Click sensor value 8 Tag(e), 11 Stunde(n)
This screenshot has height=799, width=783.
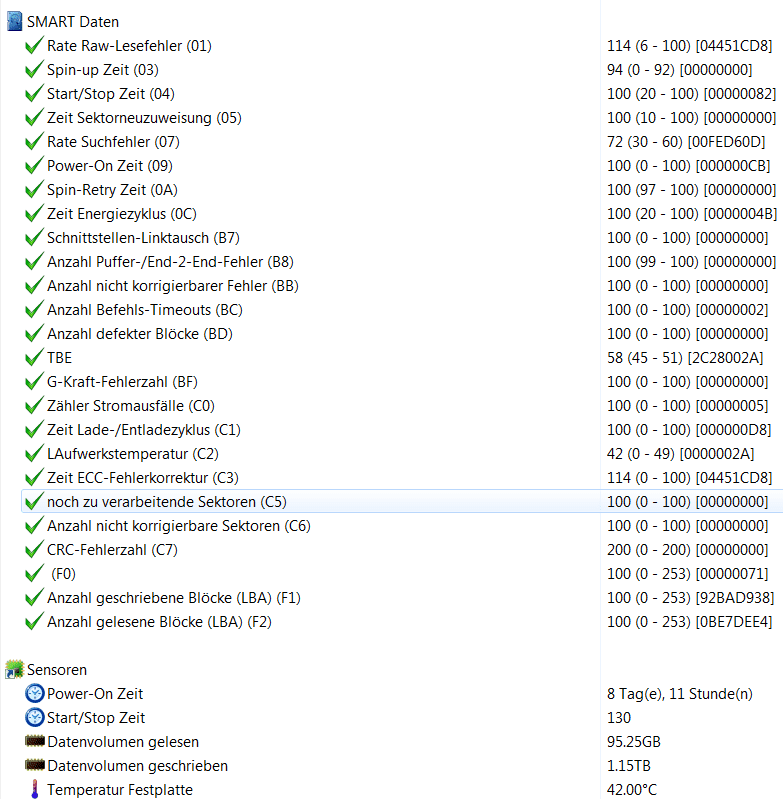(x=680, y=694)
